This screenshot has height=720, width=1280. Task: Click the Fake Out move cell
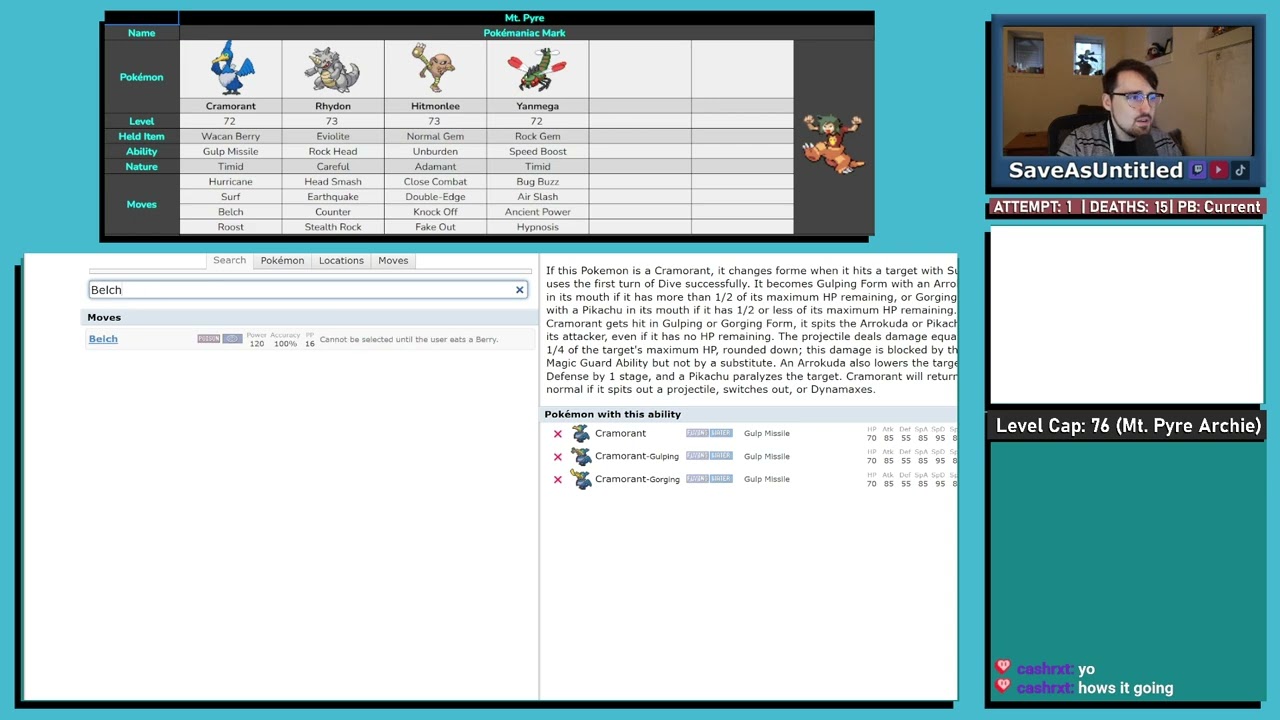(x=435, y=227)
